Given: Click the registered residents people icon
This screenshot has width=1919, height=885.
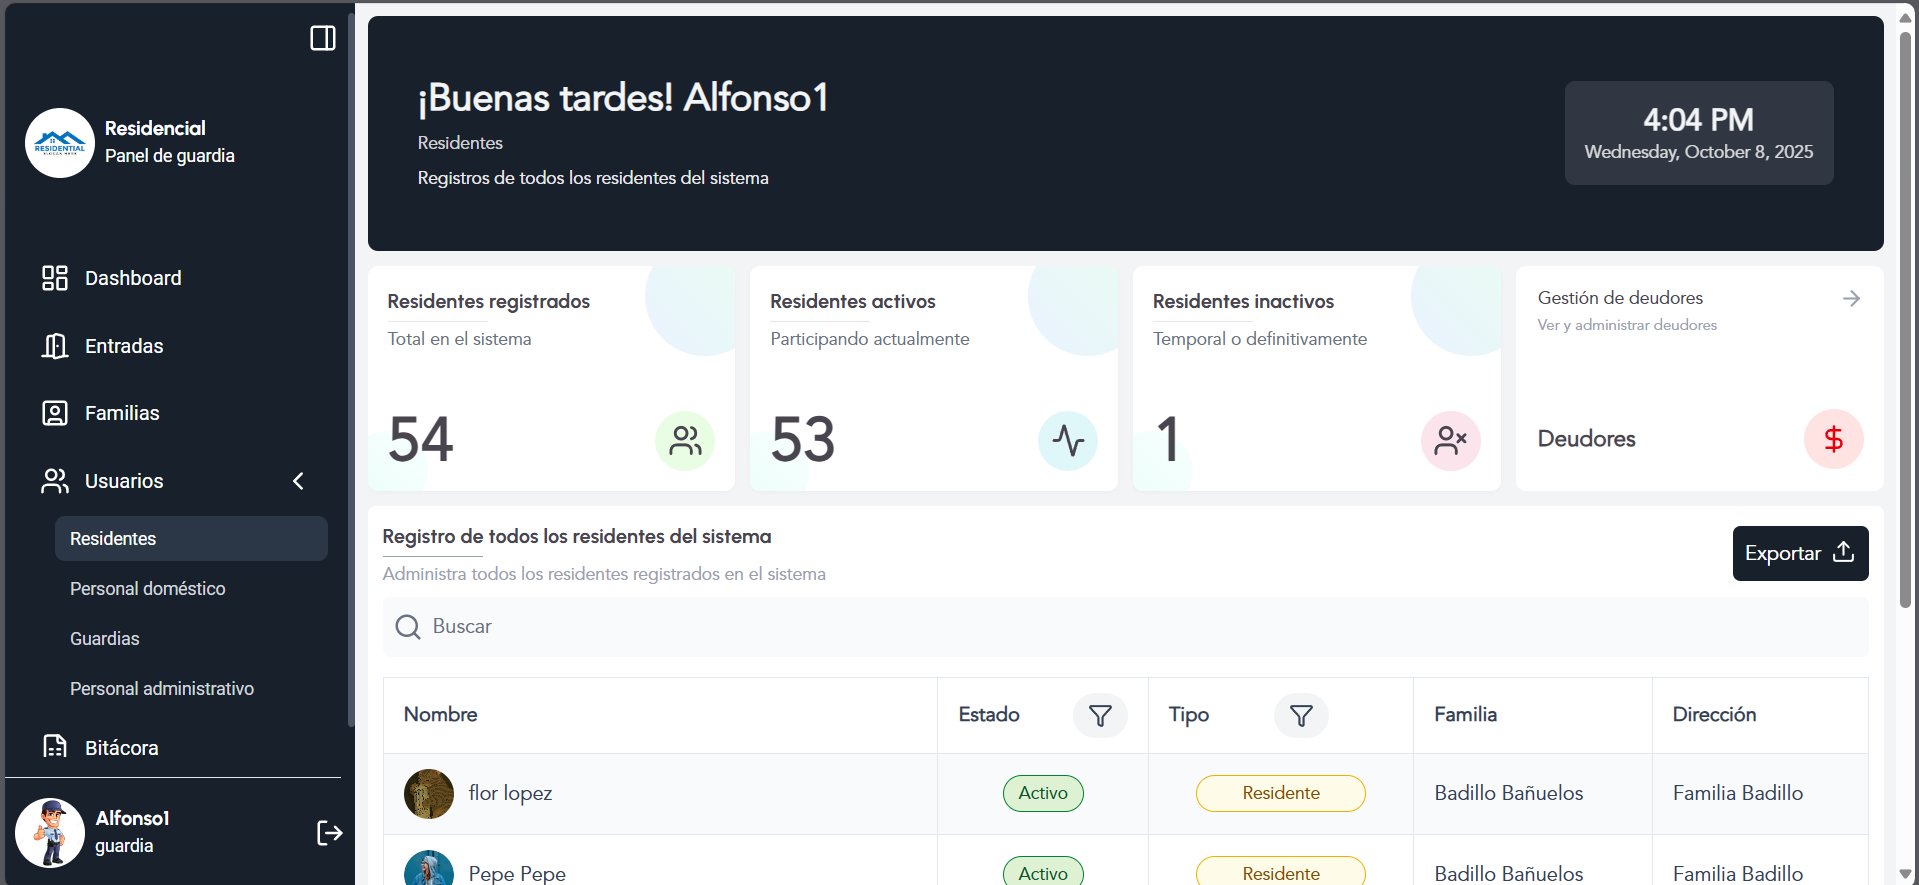Looking at the screenshot, I should pos(685,440).
